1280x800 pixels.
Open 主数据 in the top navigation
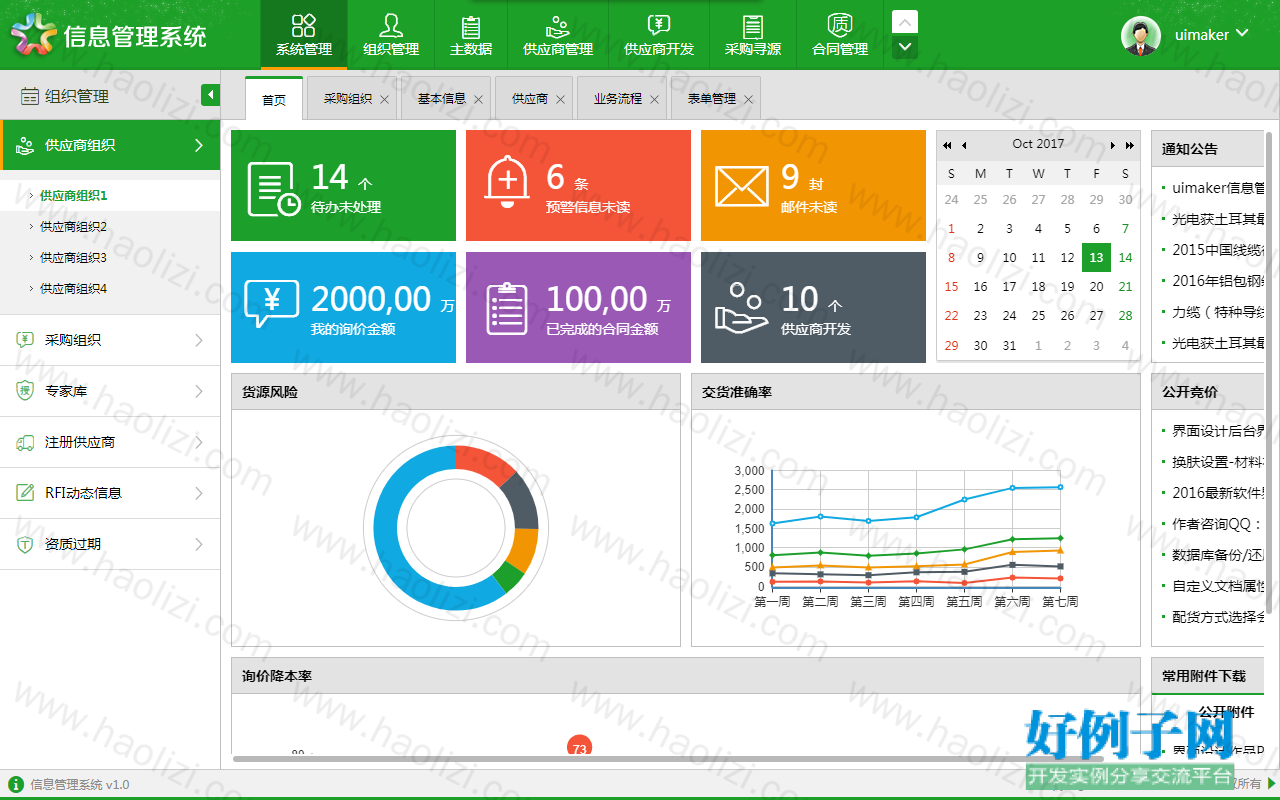[471, 34]
